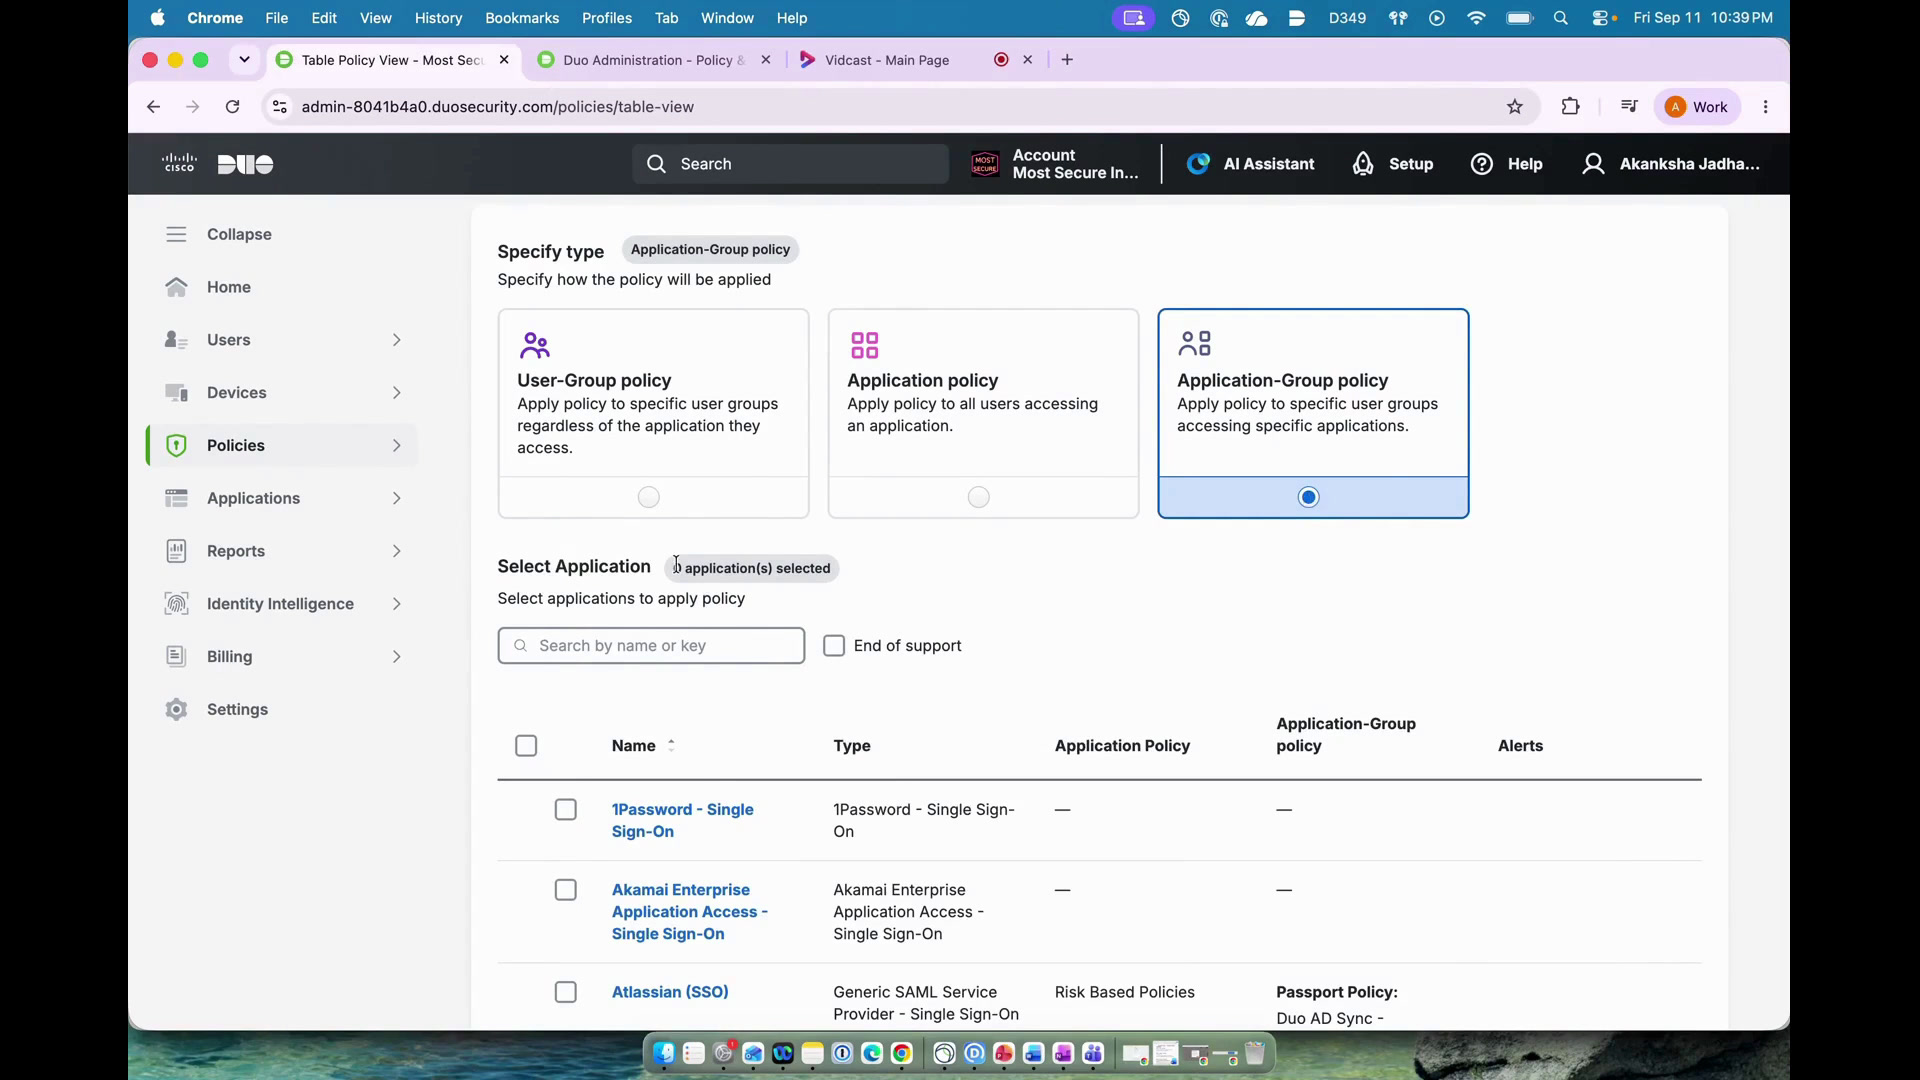Click the header Search box
The image size is (1920, 1080).
790,164
